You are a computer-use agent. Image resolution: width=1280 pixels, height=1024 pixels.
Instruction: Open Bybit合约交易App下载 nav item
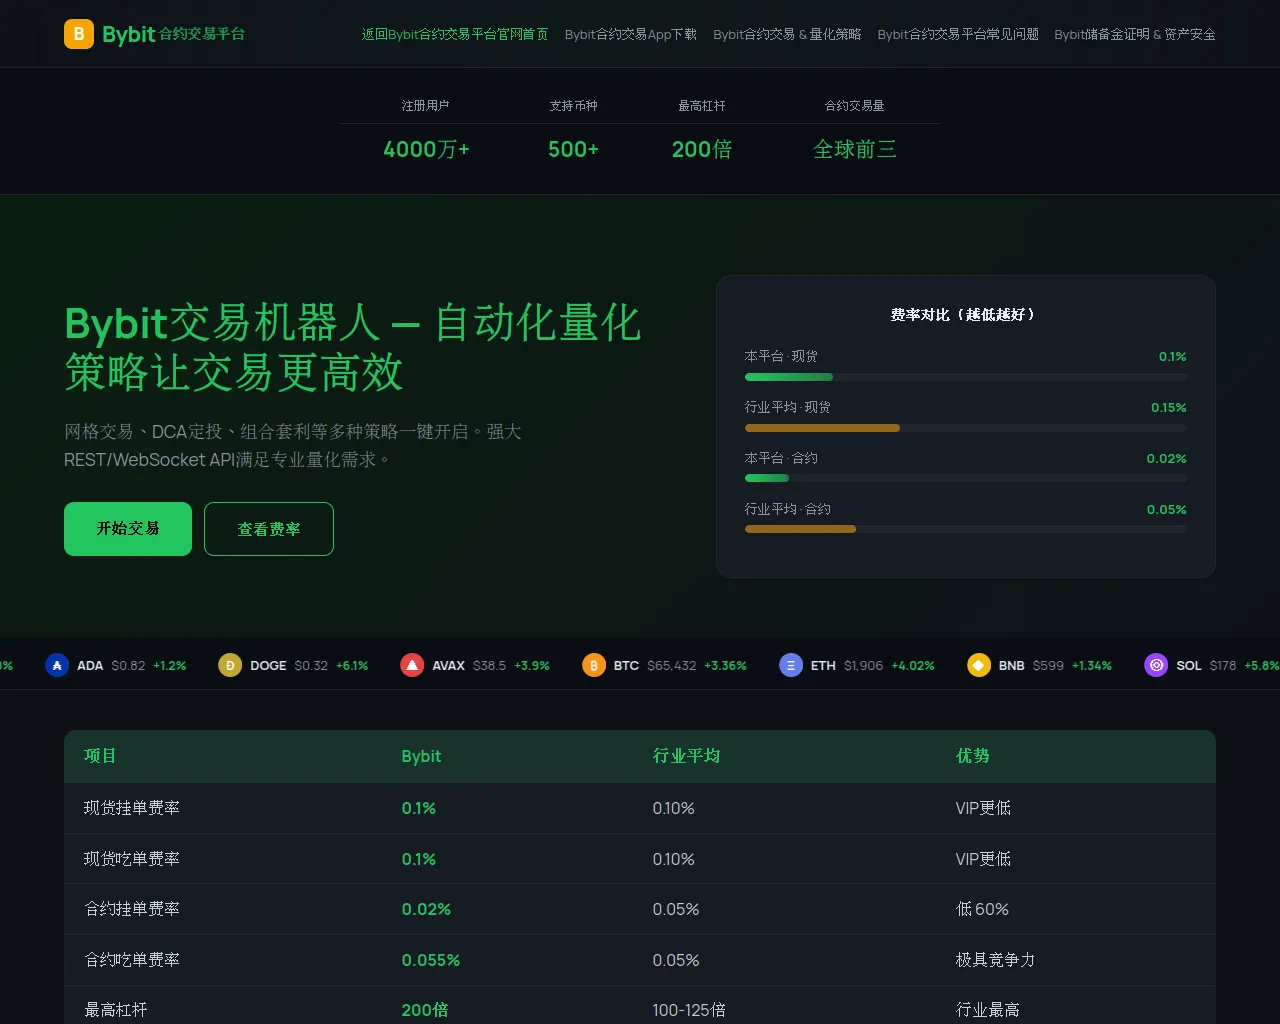pos(630,34)
